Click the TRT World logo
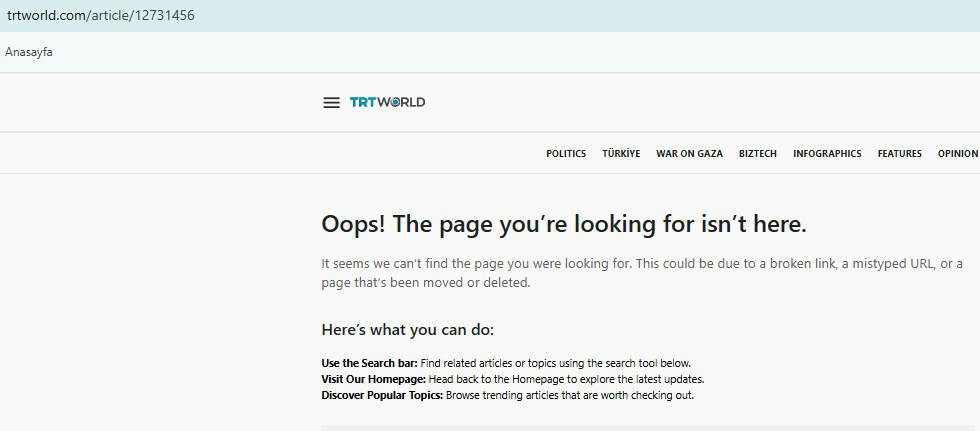The height and width of the screenshot is (431, 980). [387, 102]
